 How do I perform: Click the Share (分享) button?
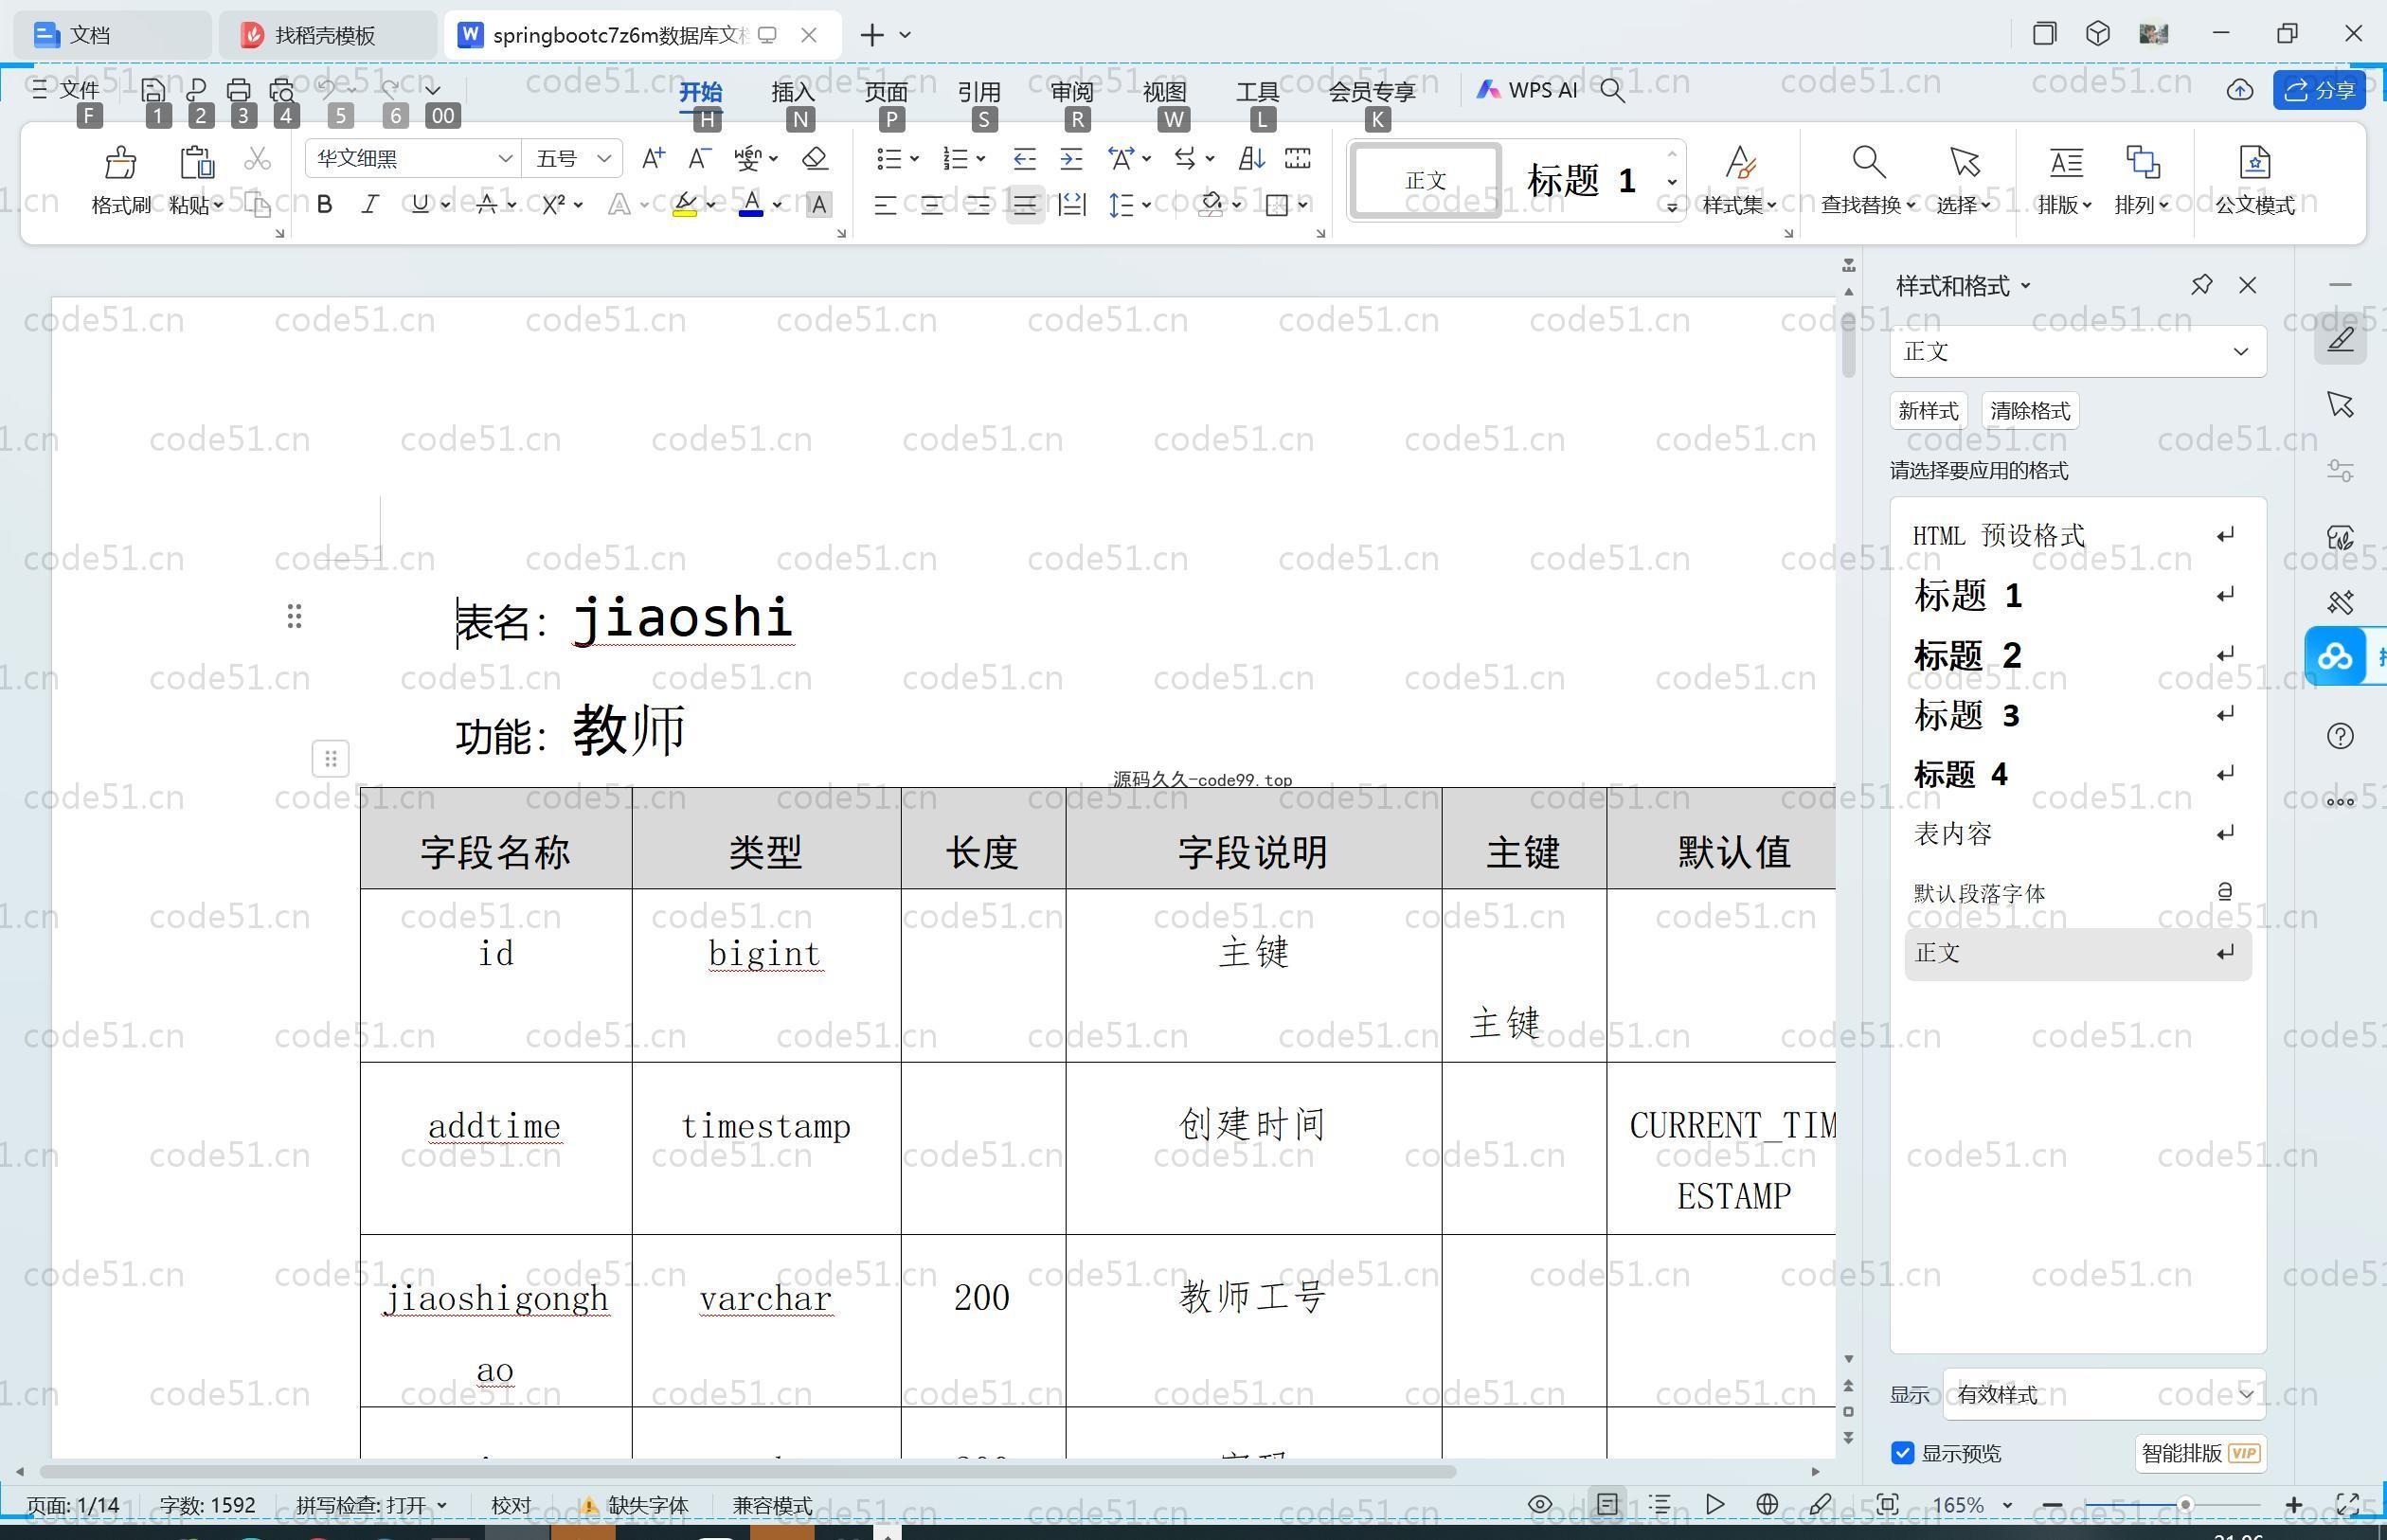[x=2319, y=90]
